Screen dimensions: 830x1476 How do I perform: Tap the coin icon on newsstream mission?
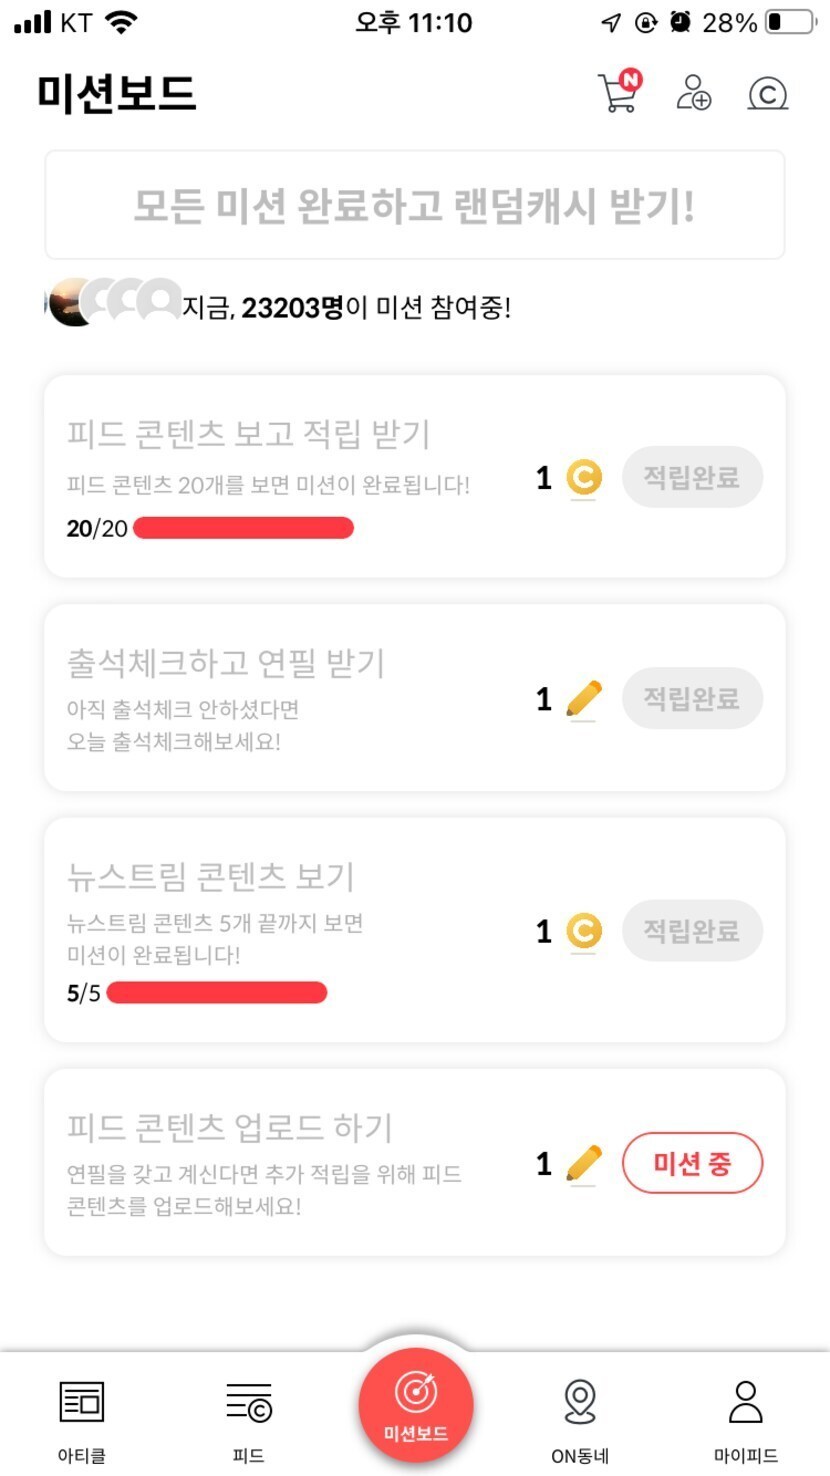coord(584,931)
